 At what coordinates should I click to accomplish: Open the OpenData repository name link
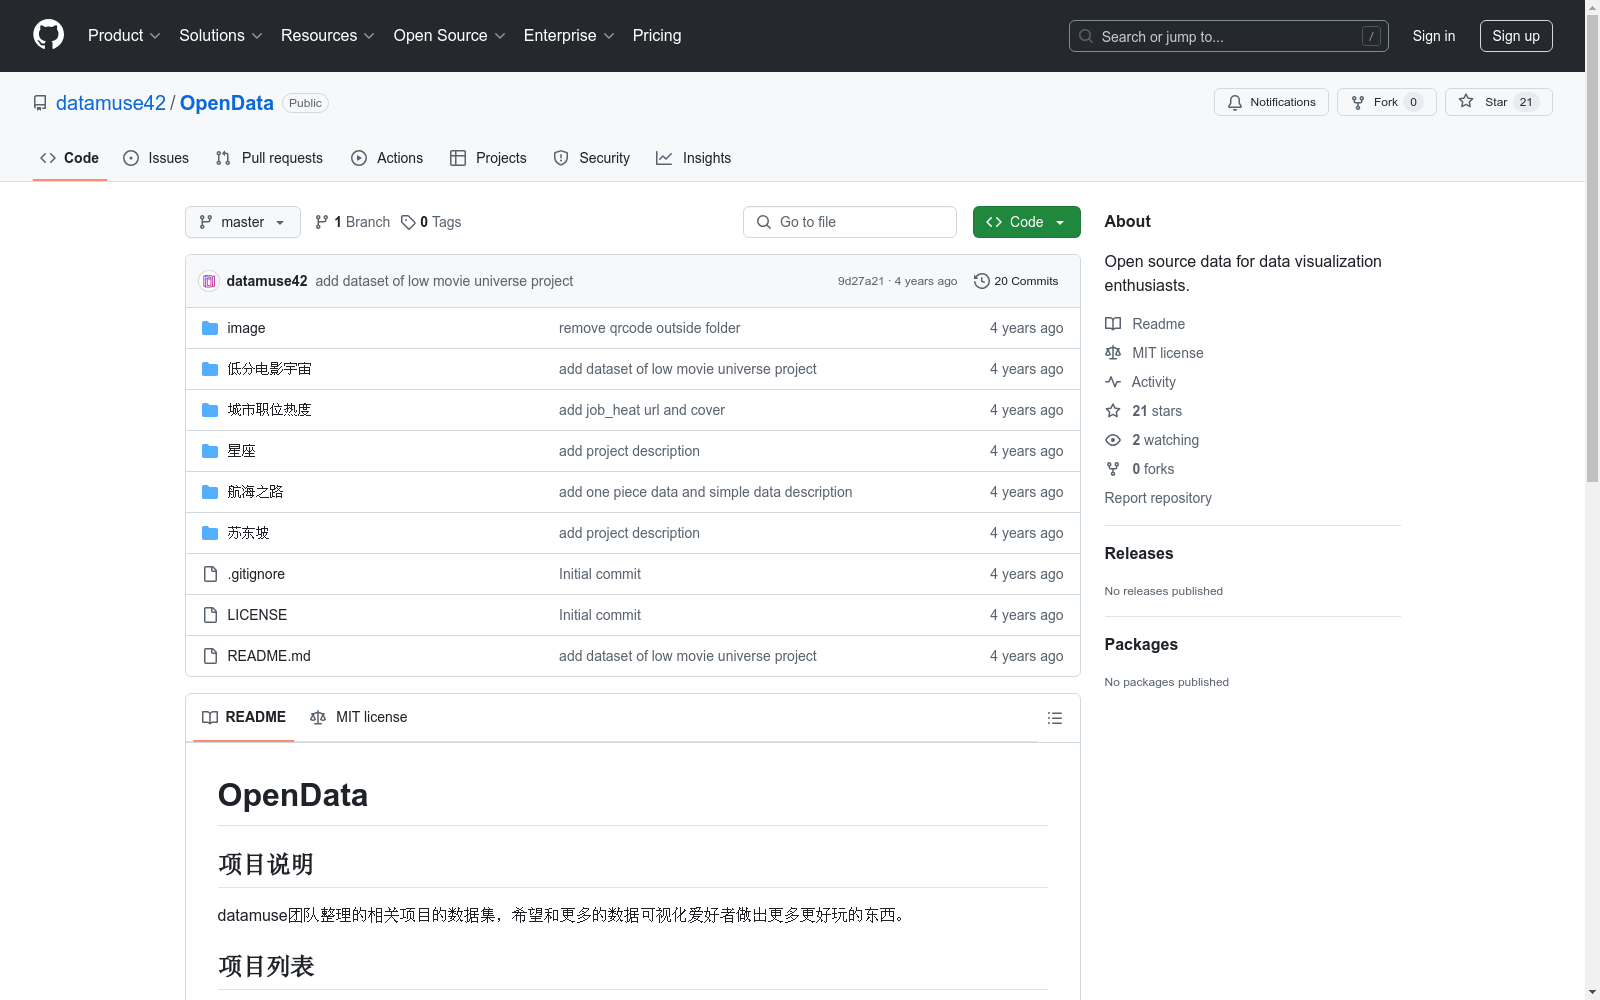tap(227, 103)
